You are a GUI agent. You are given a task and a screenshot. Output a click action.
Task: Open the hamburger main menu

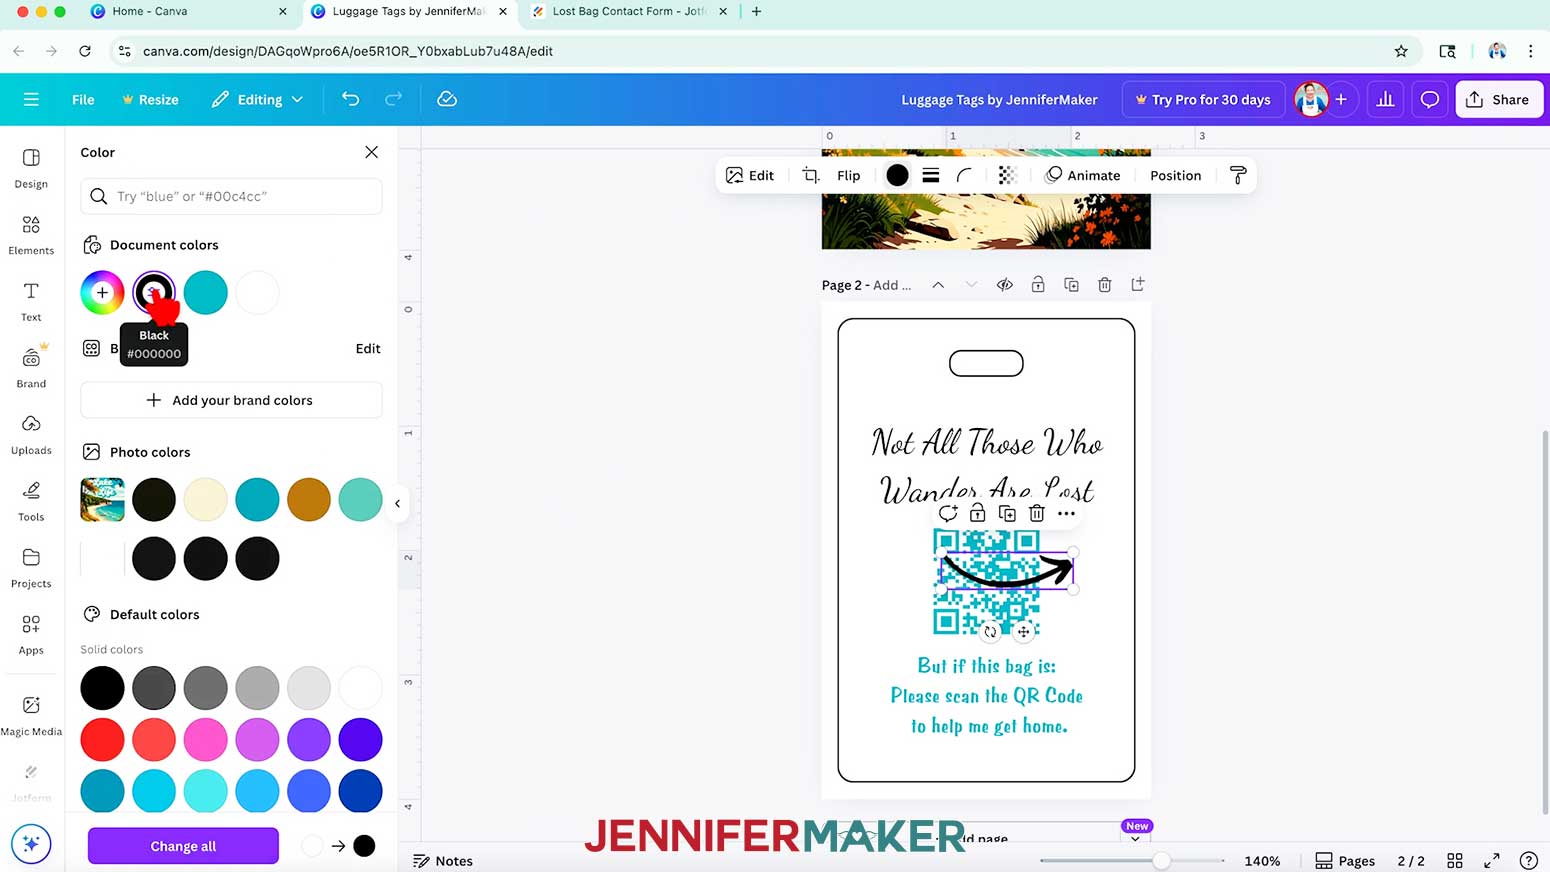[31, 99]
